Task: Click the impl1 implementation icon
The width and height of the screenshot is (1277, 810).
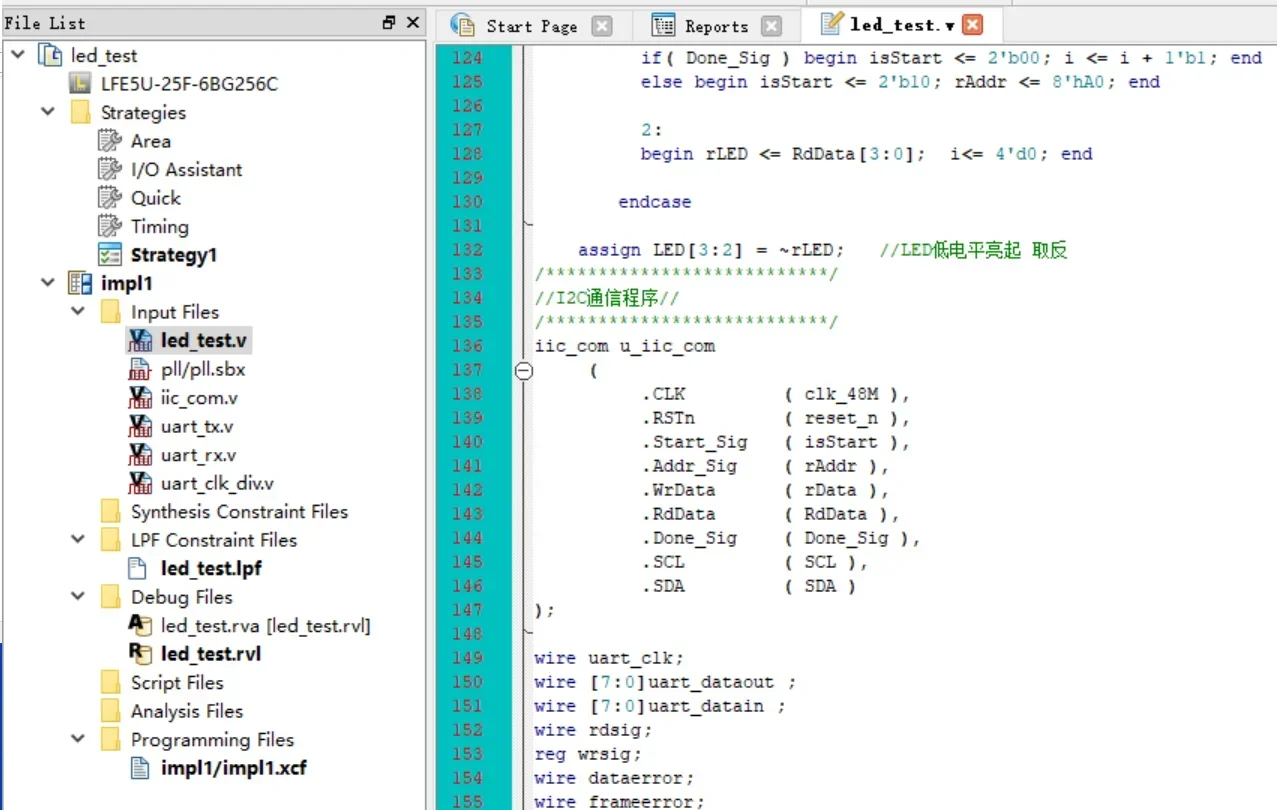Action: (x=80, y=283)
